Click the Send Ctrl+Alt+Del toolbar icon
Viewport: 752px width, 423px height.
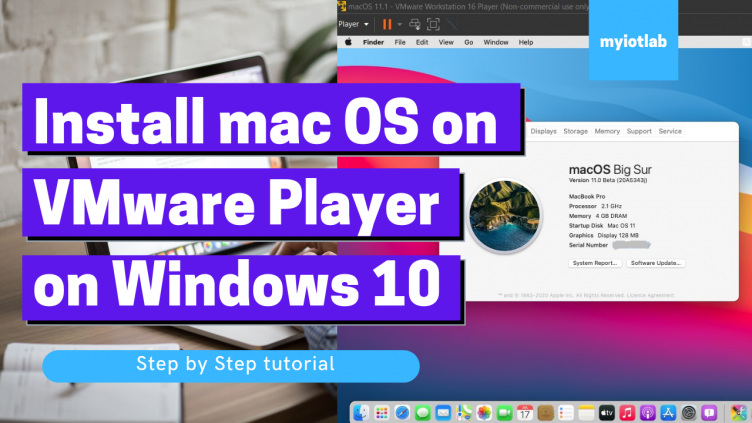415,24
